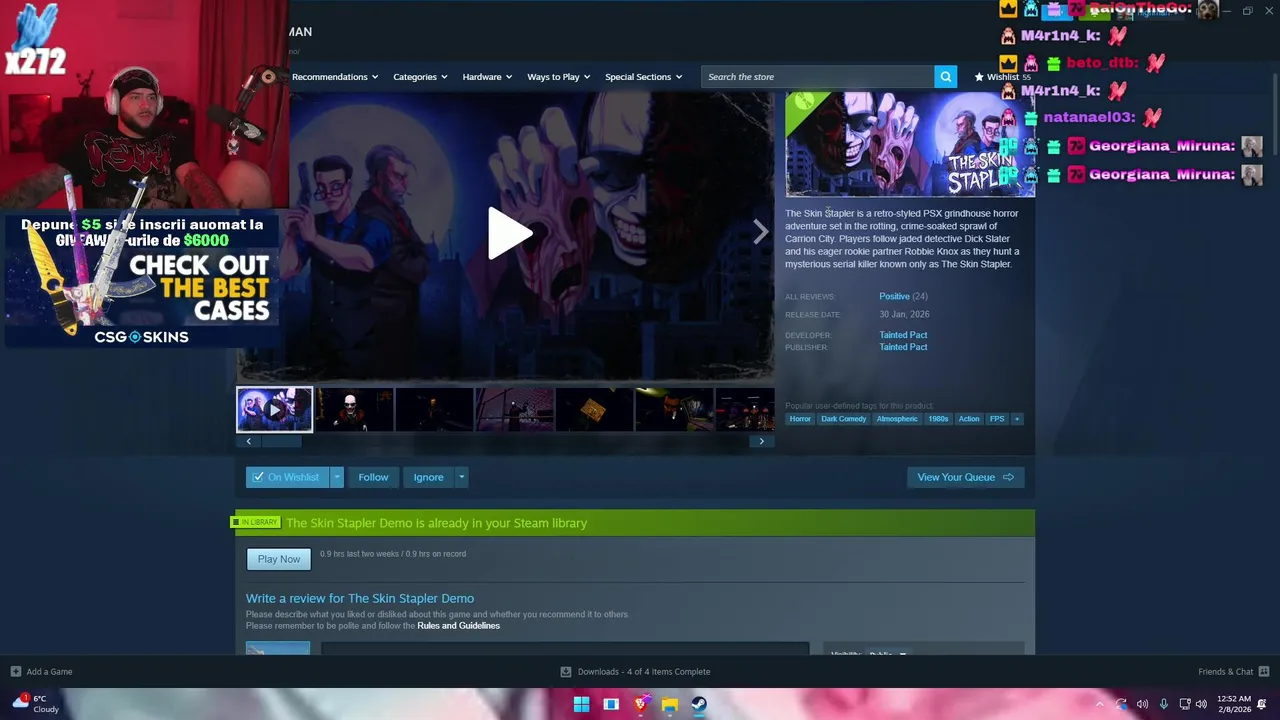Screen dimensions: 1280x720
Task: Click the microphone tray icon
Action: coord(1163,704)
